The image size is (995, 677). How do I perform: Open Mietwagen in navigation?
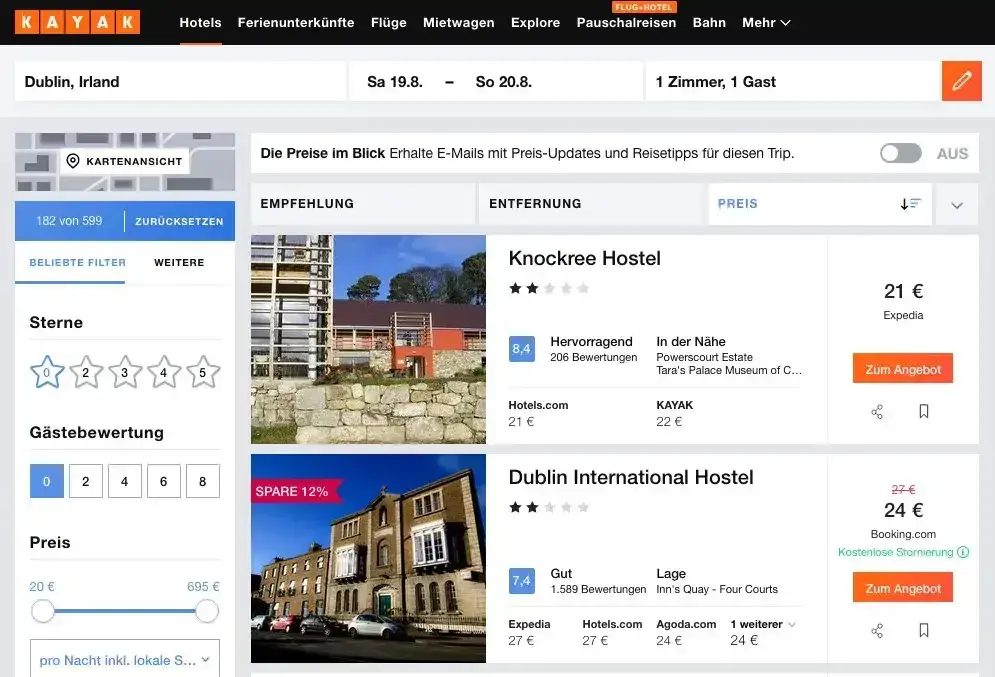tap(459, 22)
